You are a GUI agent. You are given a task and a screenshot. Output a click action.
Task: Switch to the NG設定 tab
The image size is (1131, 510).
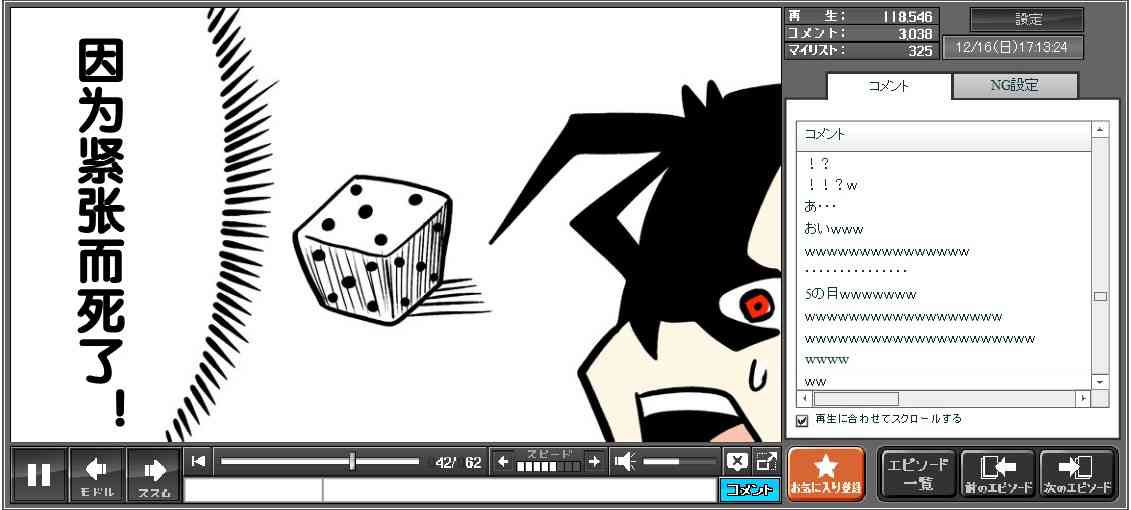point(1014,86)
